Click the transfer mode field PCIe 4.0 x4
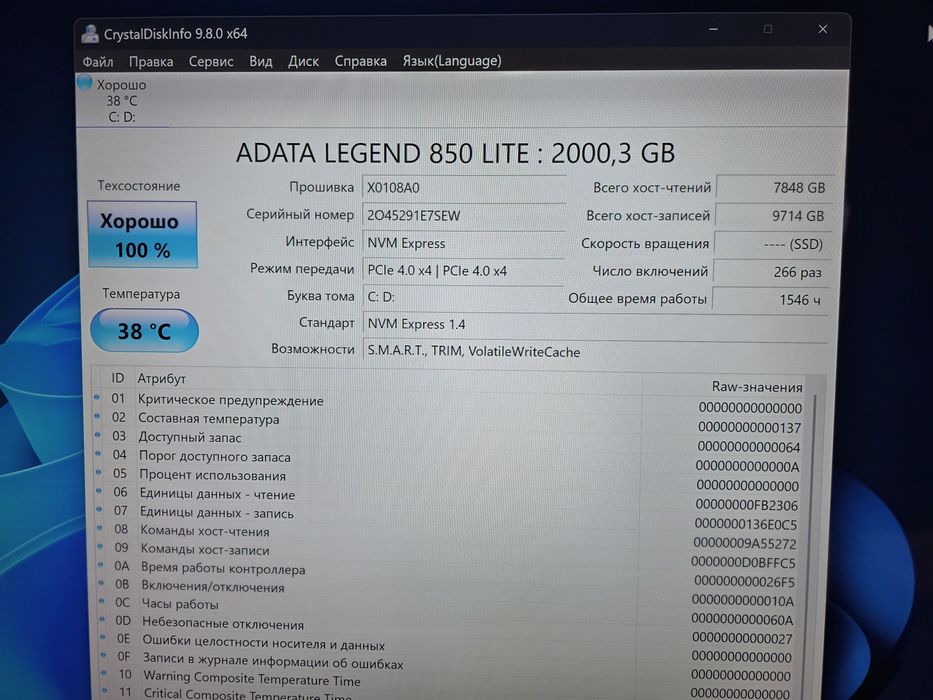933x700 pixels. [464, 270]
